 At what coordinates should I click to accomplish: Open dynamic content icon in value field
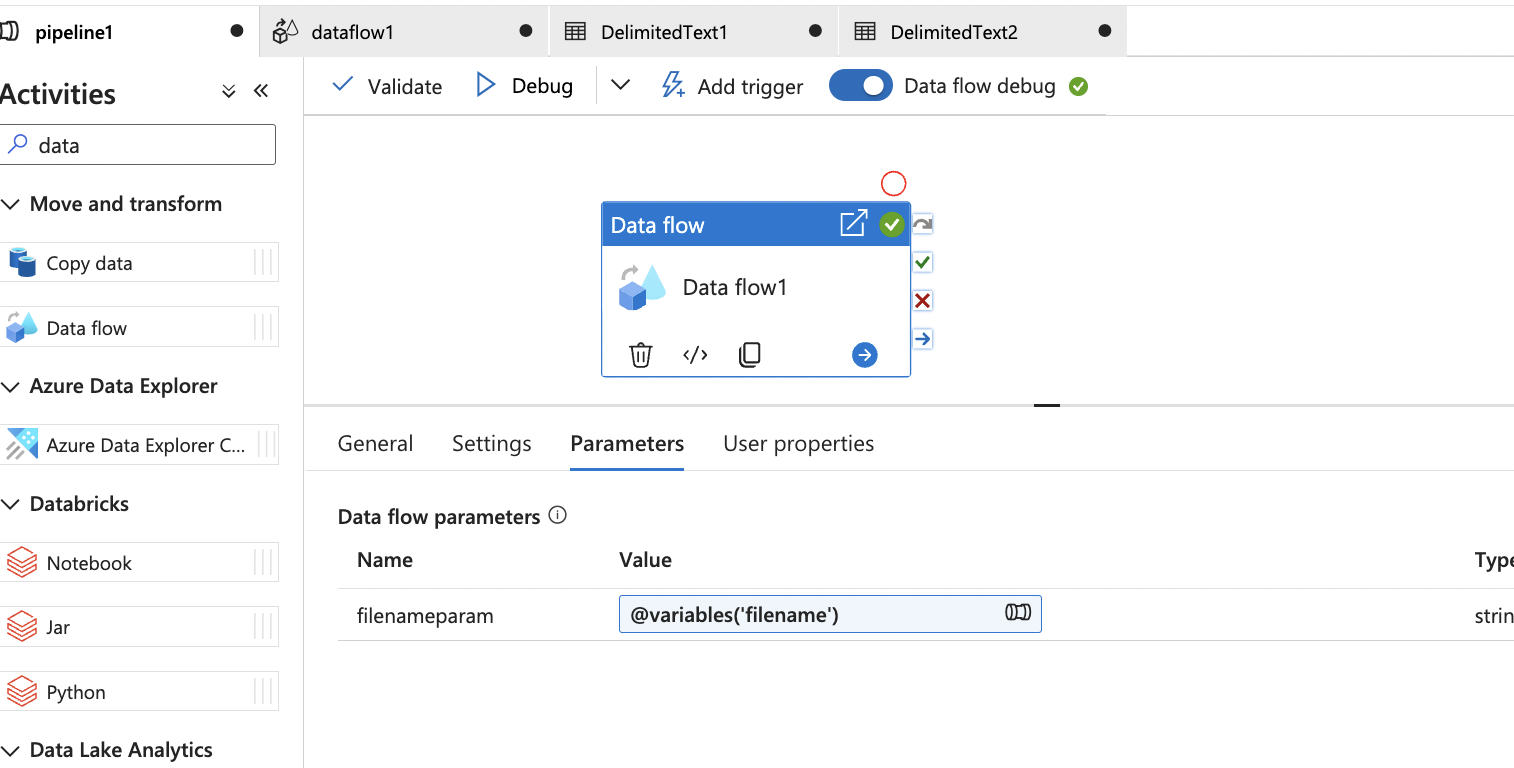(x=1018, y=613)
